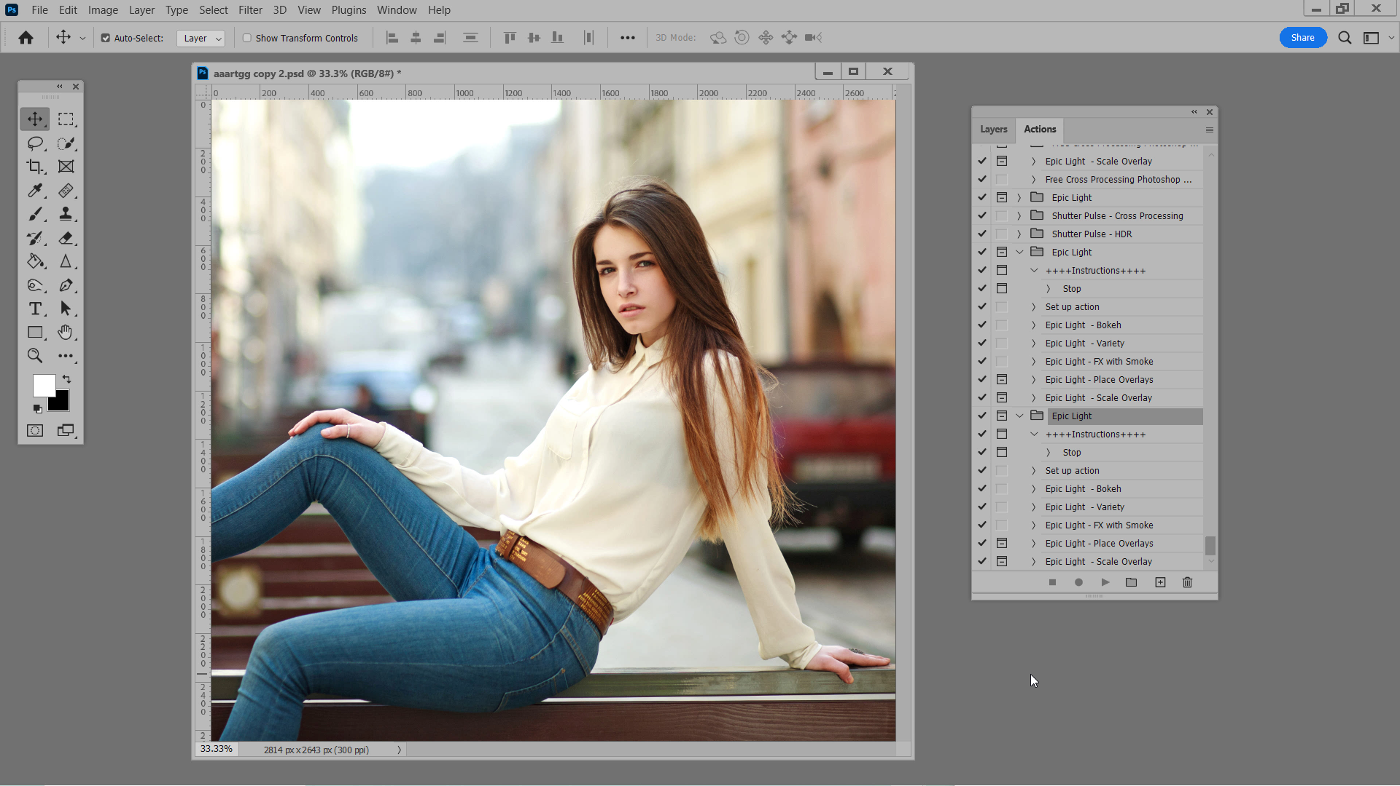Open the Layer auto-select dropdown
This screenshot has width=1400, height=786.
coord(201,38)
